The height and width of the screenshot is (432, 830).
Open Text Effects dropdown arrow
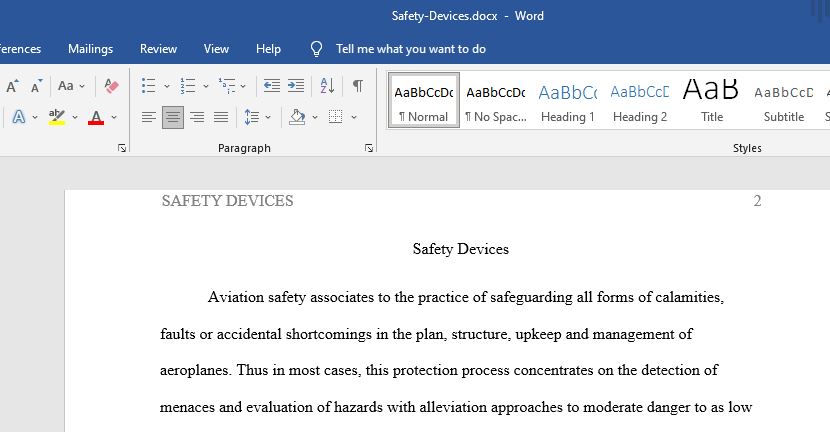pos(35,117)
